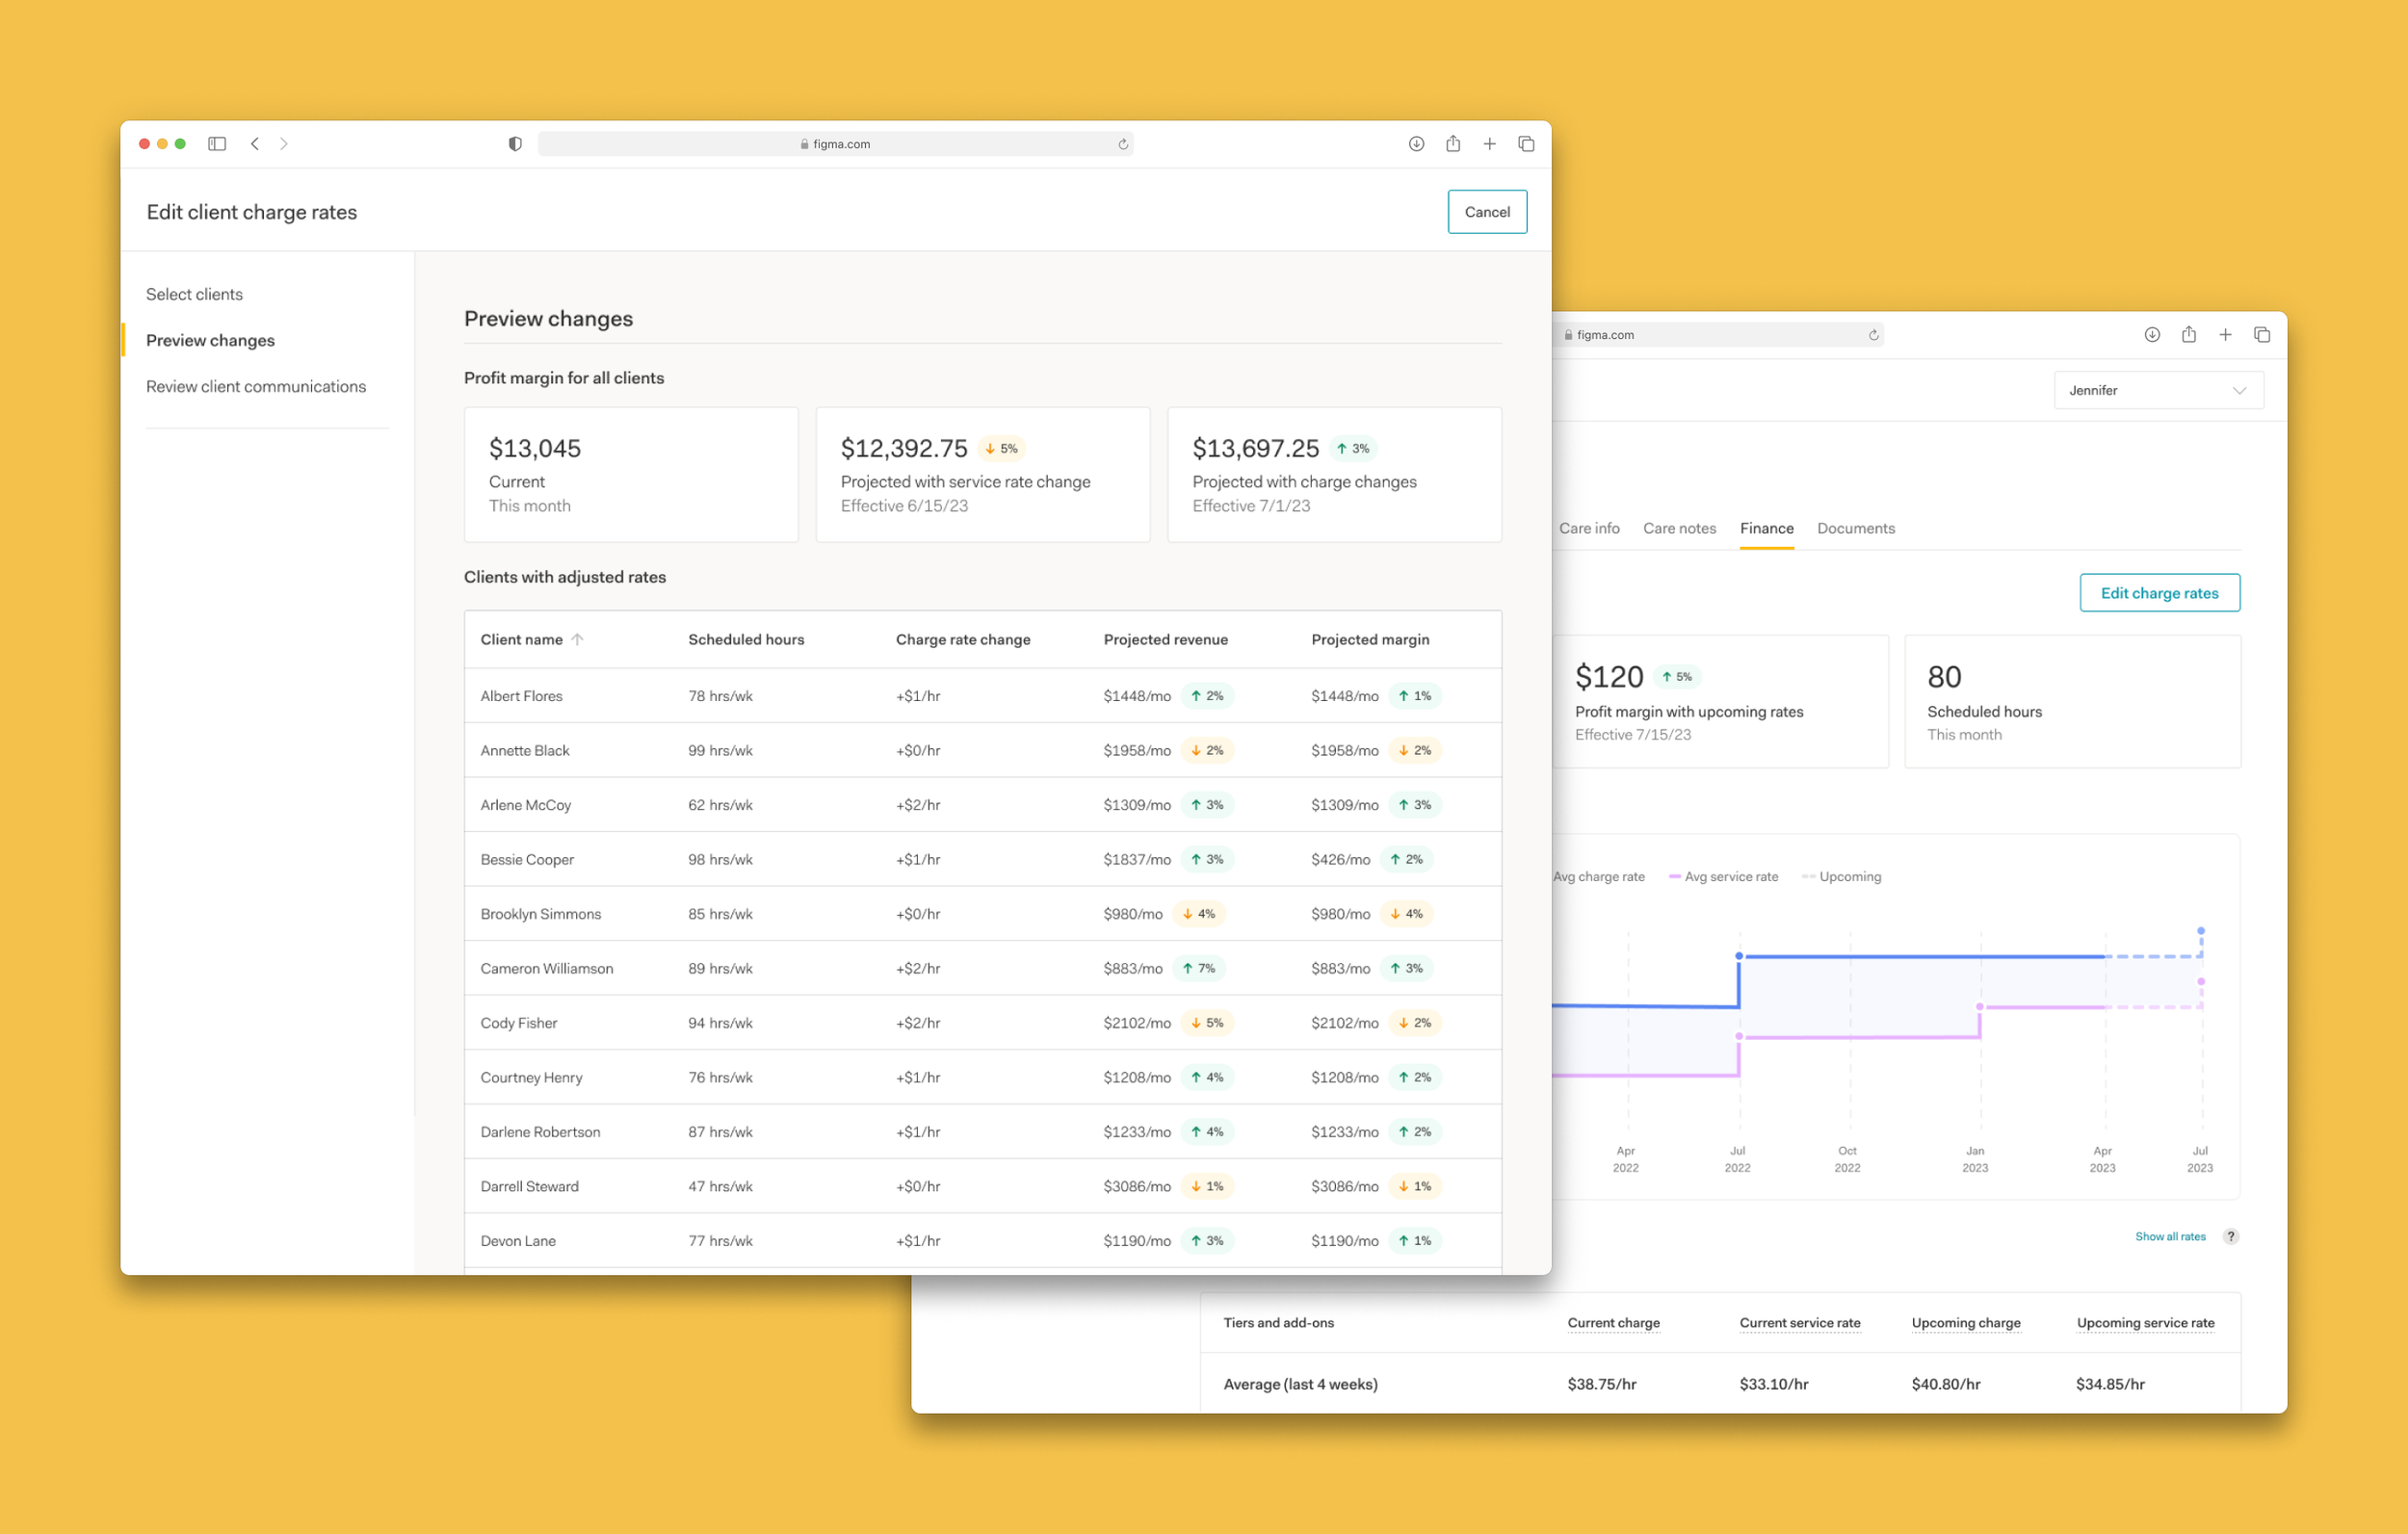This screenshot has width=2408, height=1534.
Task: Click share icon in rear browser window
Action: point(2189,335)
